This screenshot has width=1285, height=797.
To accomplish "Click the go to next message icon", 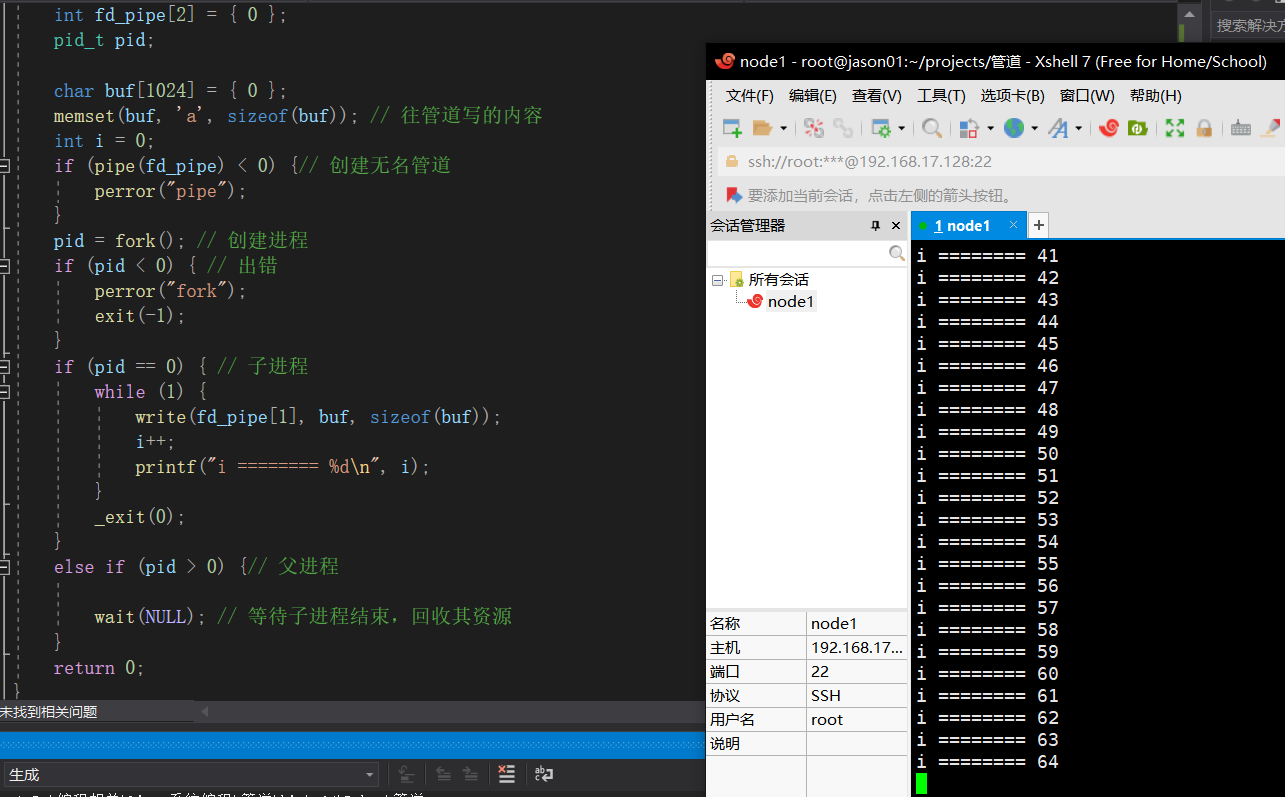I will pos(469,774).
